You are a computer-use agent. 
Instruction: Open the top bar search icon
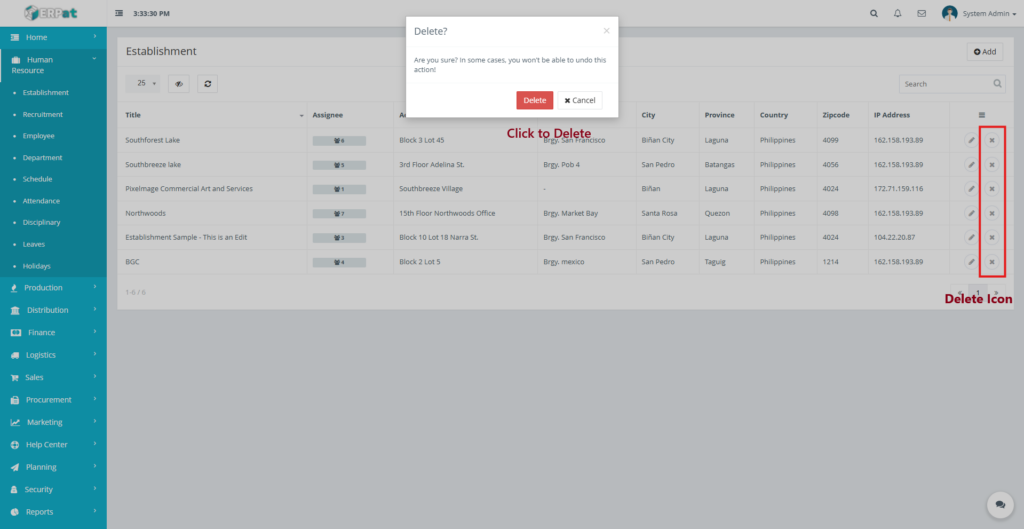[874, 13]
